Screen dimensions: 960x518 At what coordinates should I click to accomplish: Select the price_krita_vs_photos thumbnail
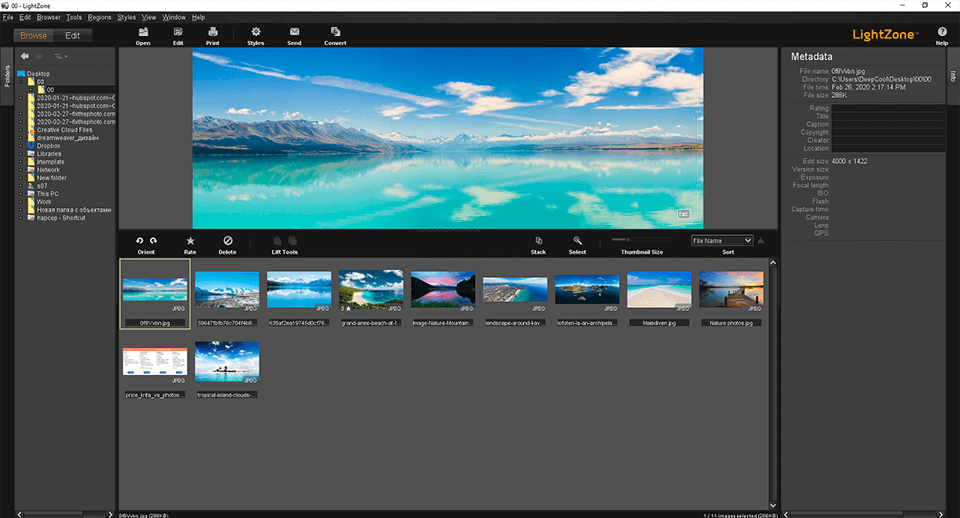click(x=154, y=363)
